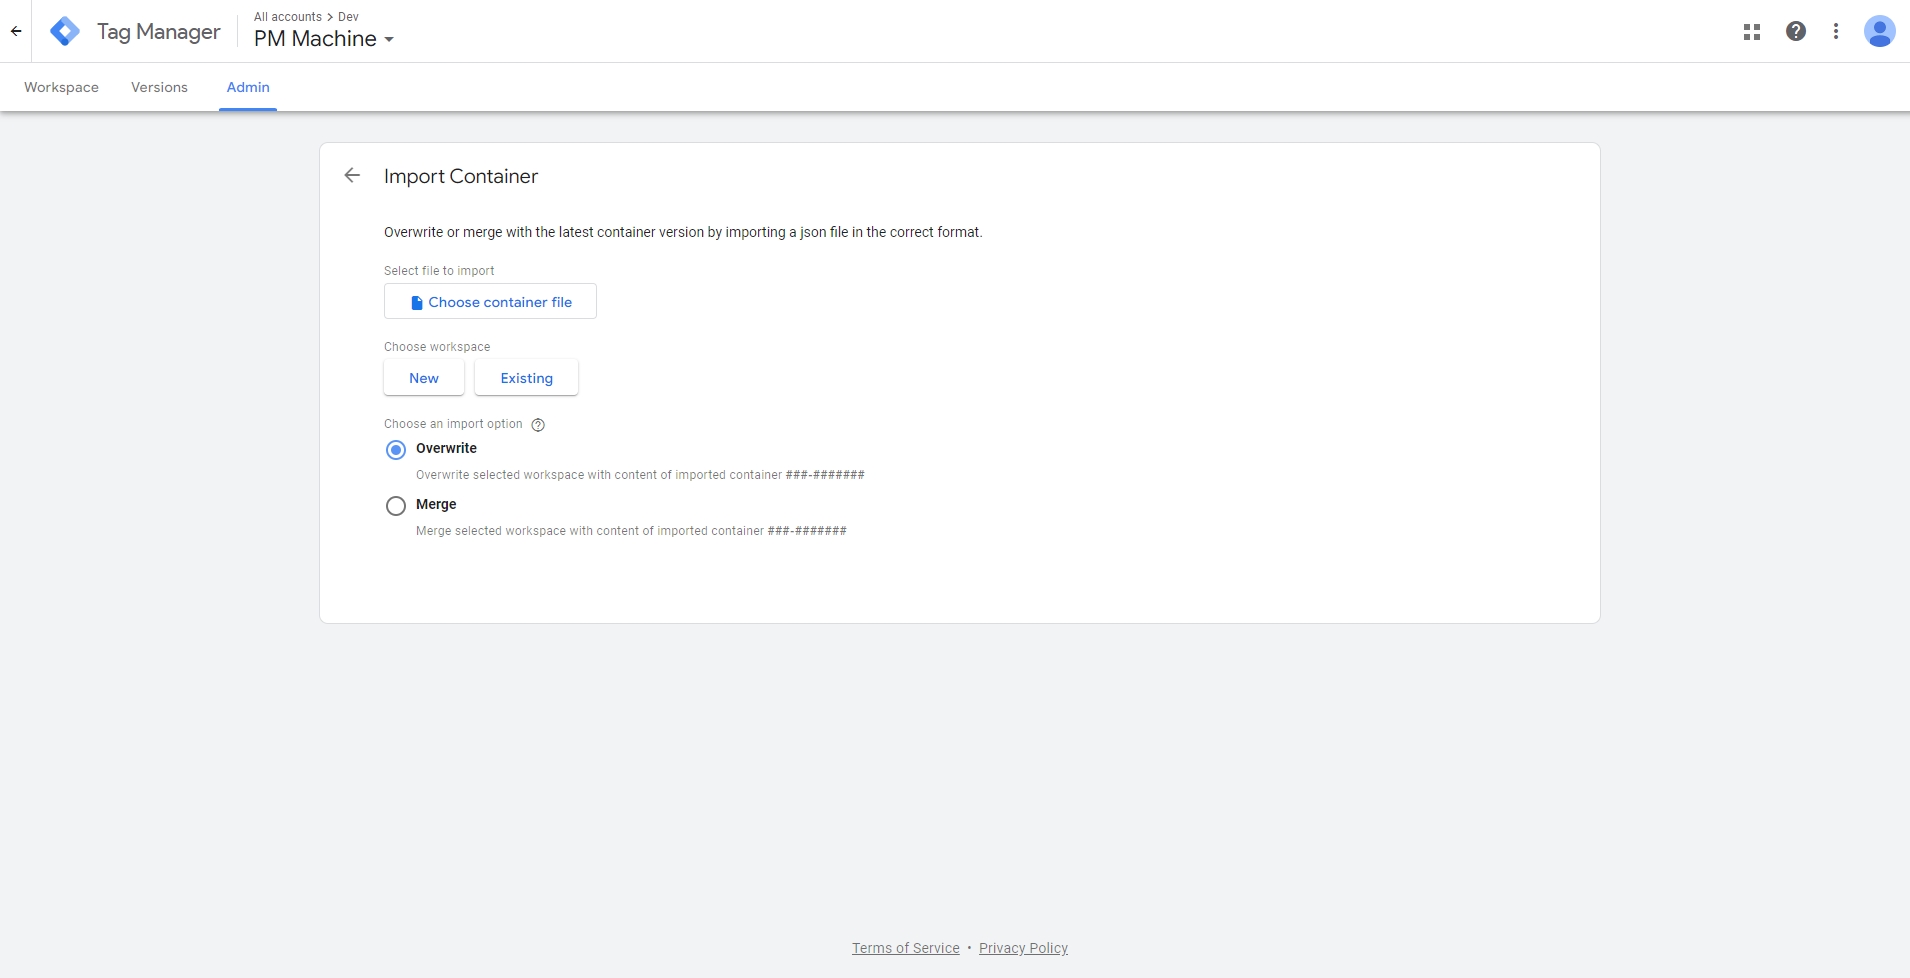This screenshot has width=1910, height=978.
Task: Open the Admin tab
Action: pyautogui.click(x=248, y=87)
